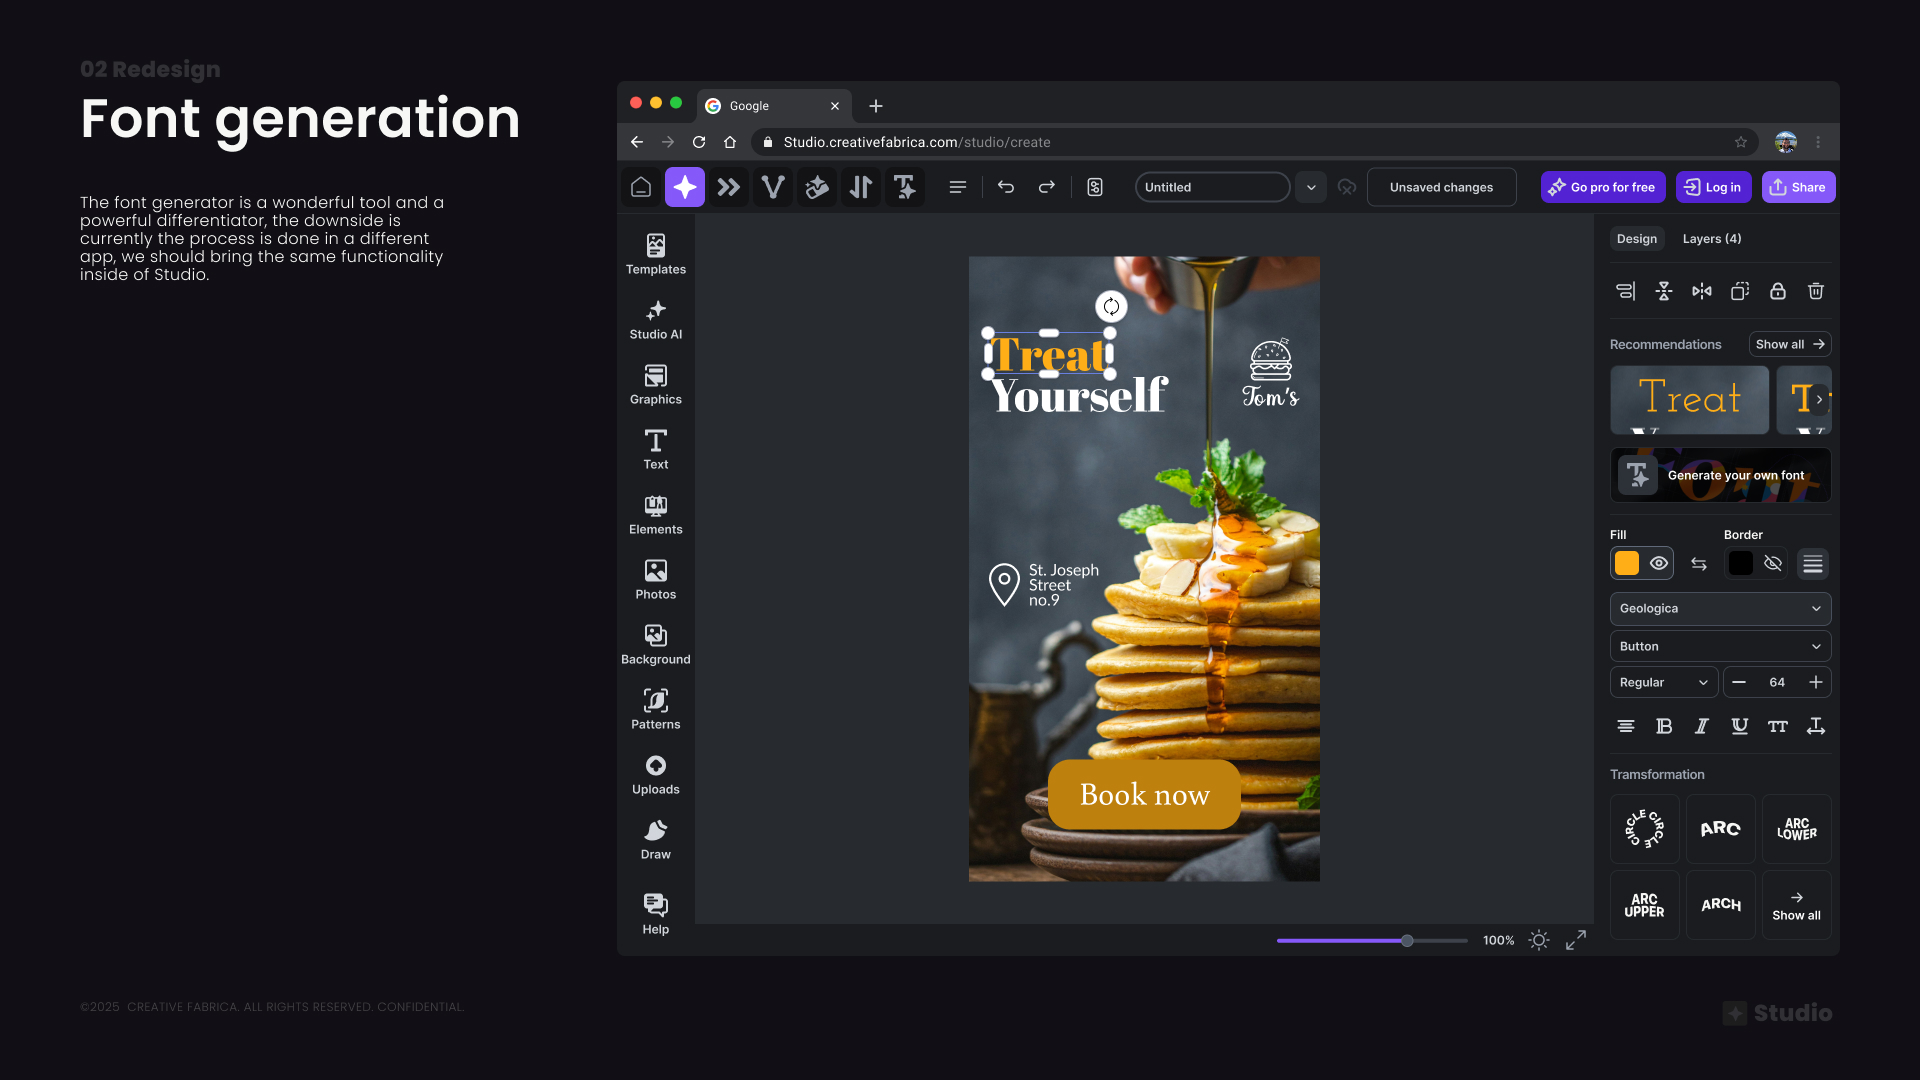Expand the Regular font weight dropdown

click(1662, 682)
